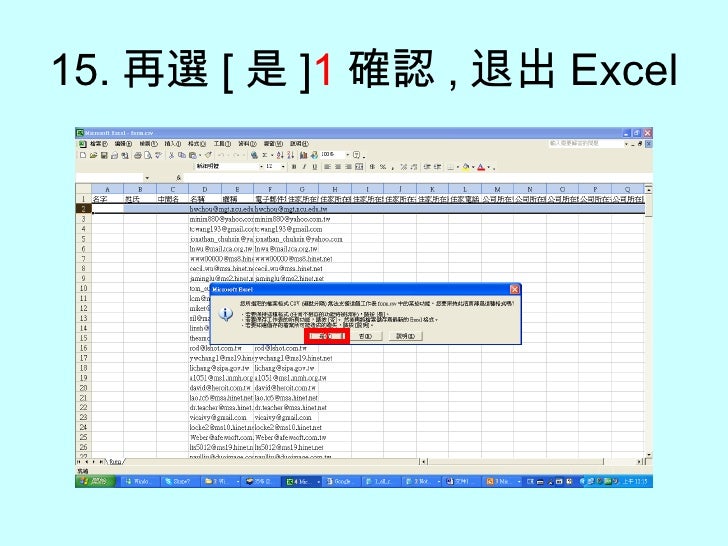Apply Currency style icon

click(x=372, y=167)
